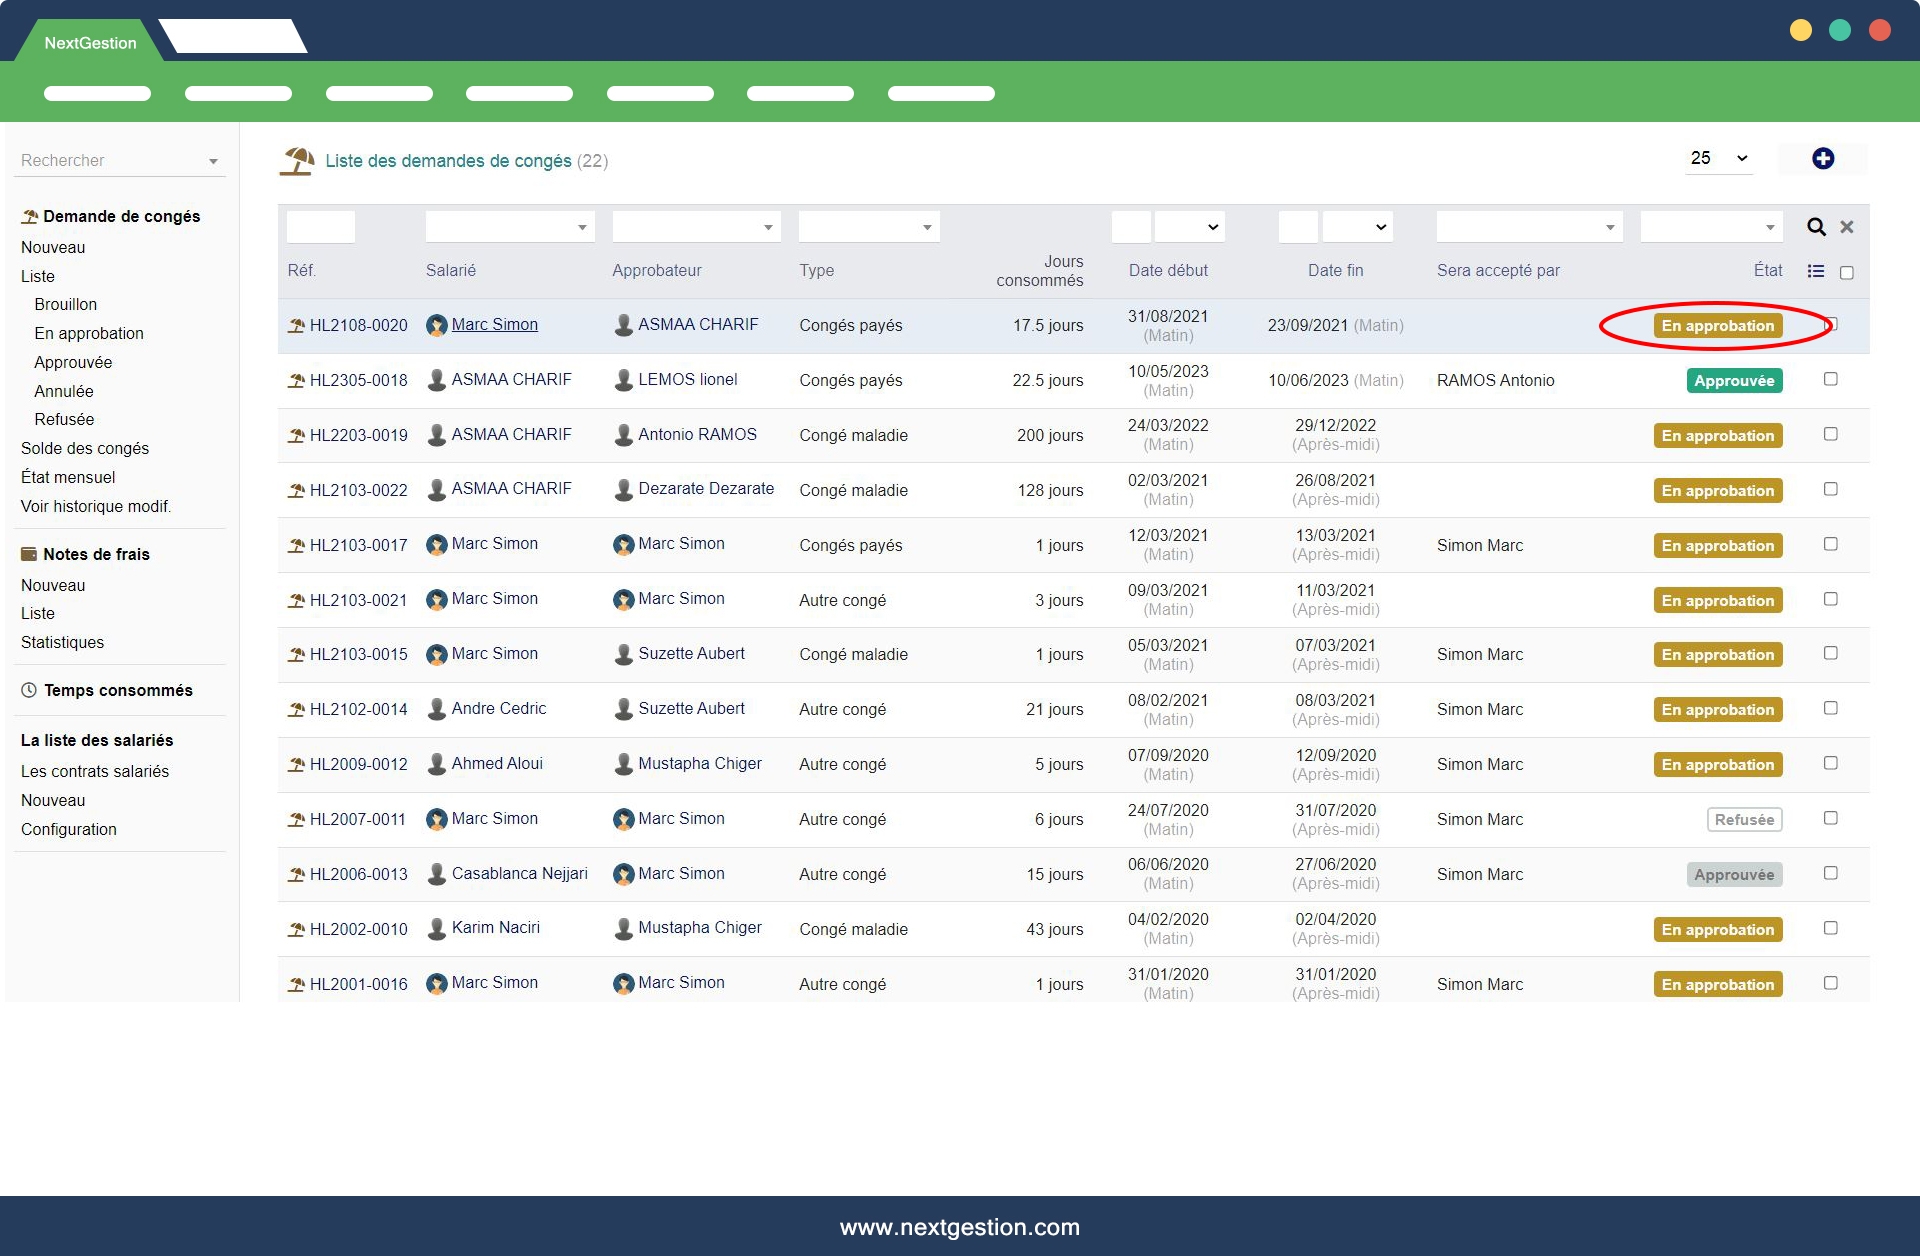The image size is (1920, 1256).
Task: Click the clock icon beside Temps consommés
Action: (x=29, y=690)
